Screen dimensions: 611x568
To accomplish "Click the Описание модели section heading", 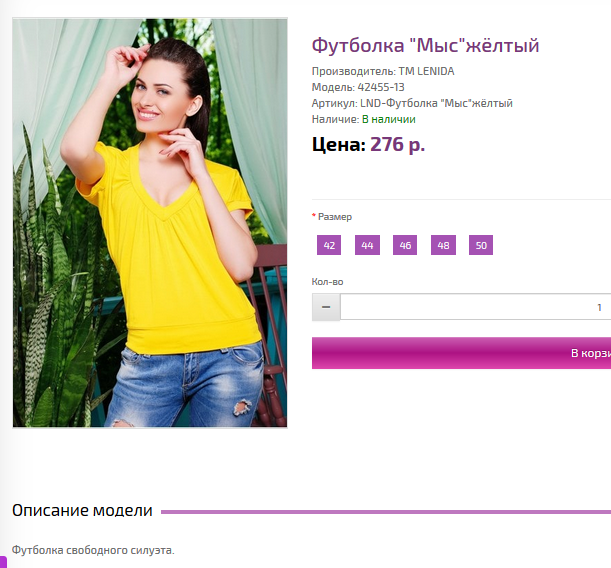I will (x=82, y=510).
